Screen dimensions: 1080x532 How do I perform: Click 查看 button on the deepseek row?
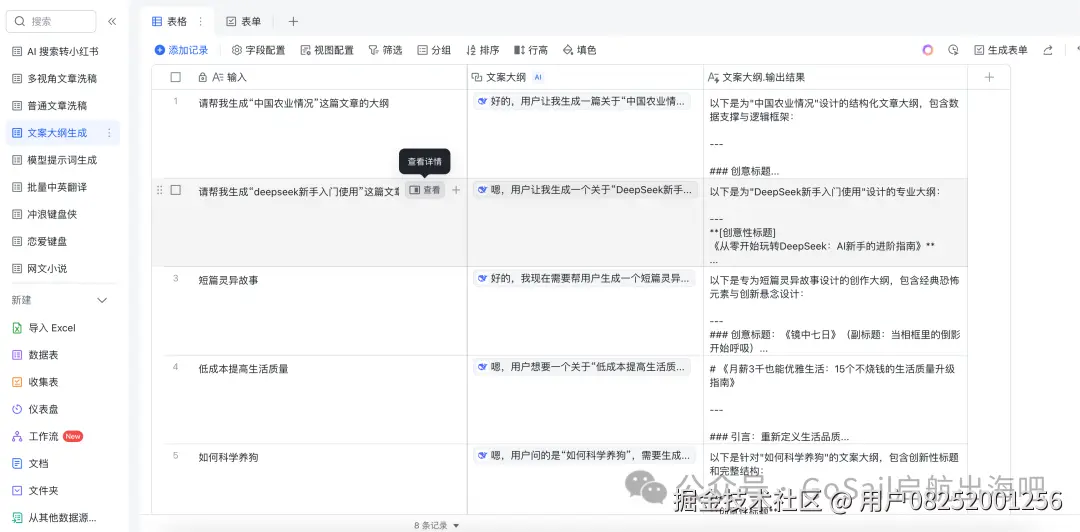click(x=424, y=190)
